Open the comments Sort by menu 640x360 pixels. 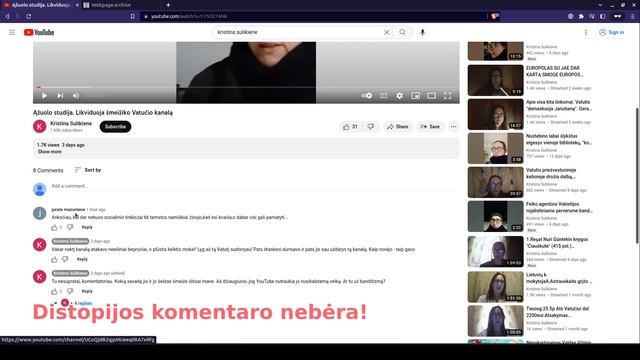pos(88,170)
